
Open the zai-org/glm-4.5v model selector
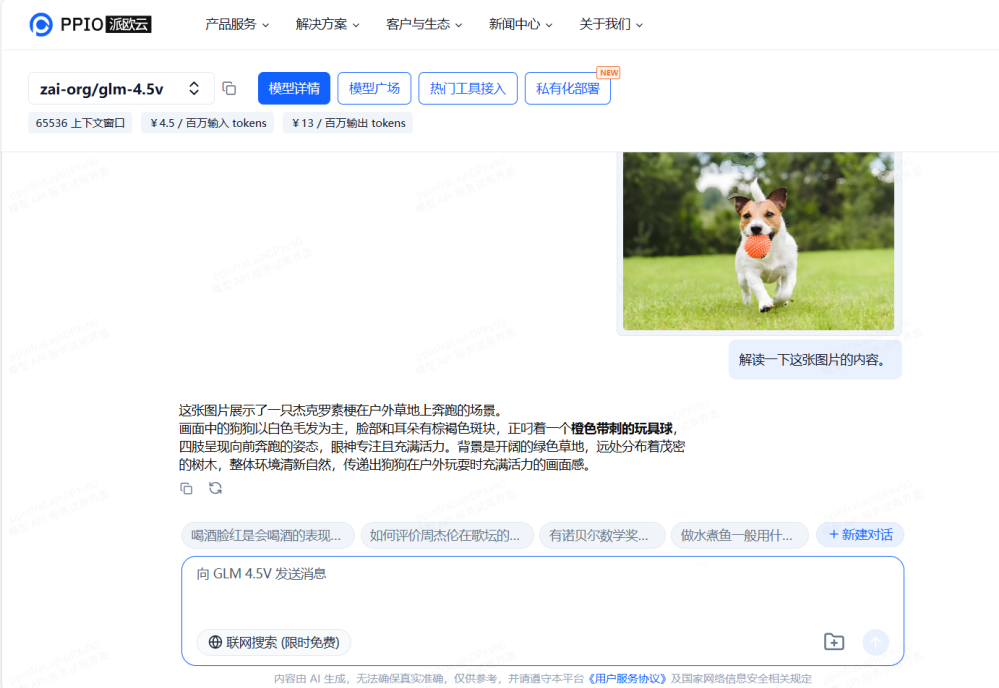click(x=121, y=88)
